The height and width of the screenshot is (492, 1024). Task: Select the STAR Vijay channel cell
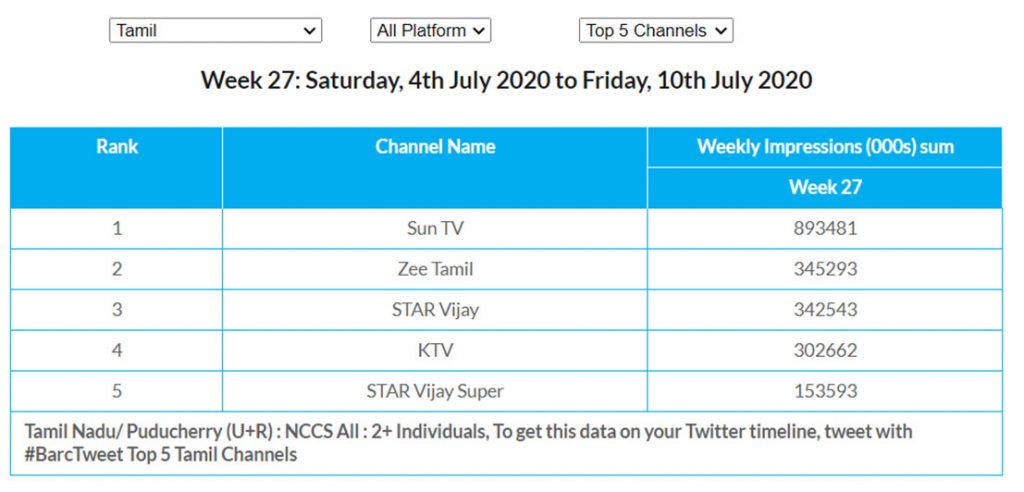tap(435, 310)
